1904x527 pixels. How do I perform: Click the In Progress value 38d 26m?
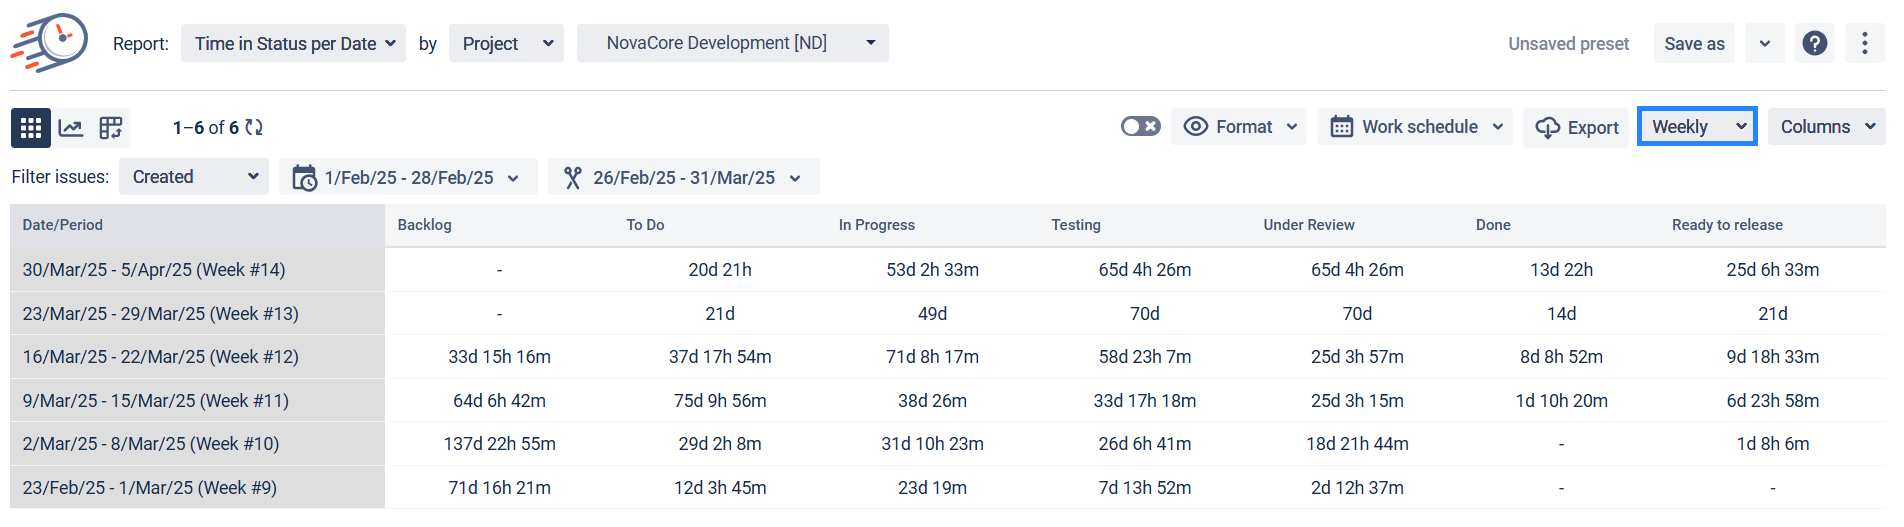pyautogui.click(x=933, y=401)
